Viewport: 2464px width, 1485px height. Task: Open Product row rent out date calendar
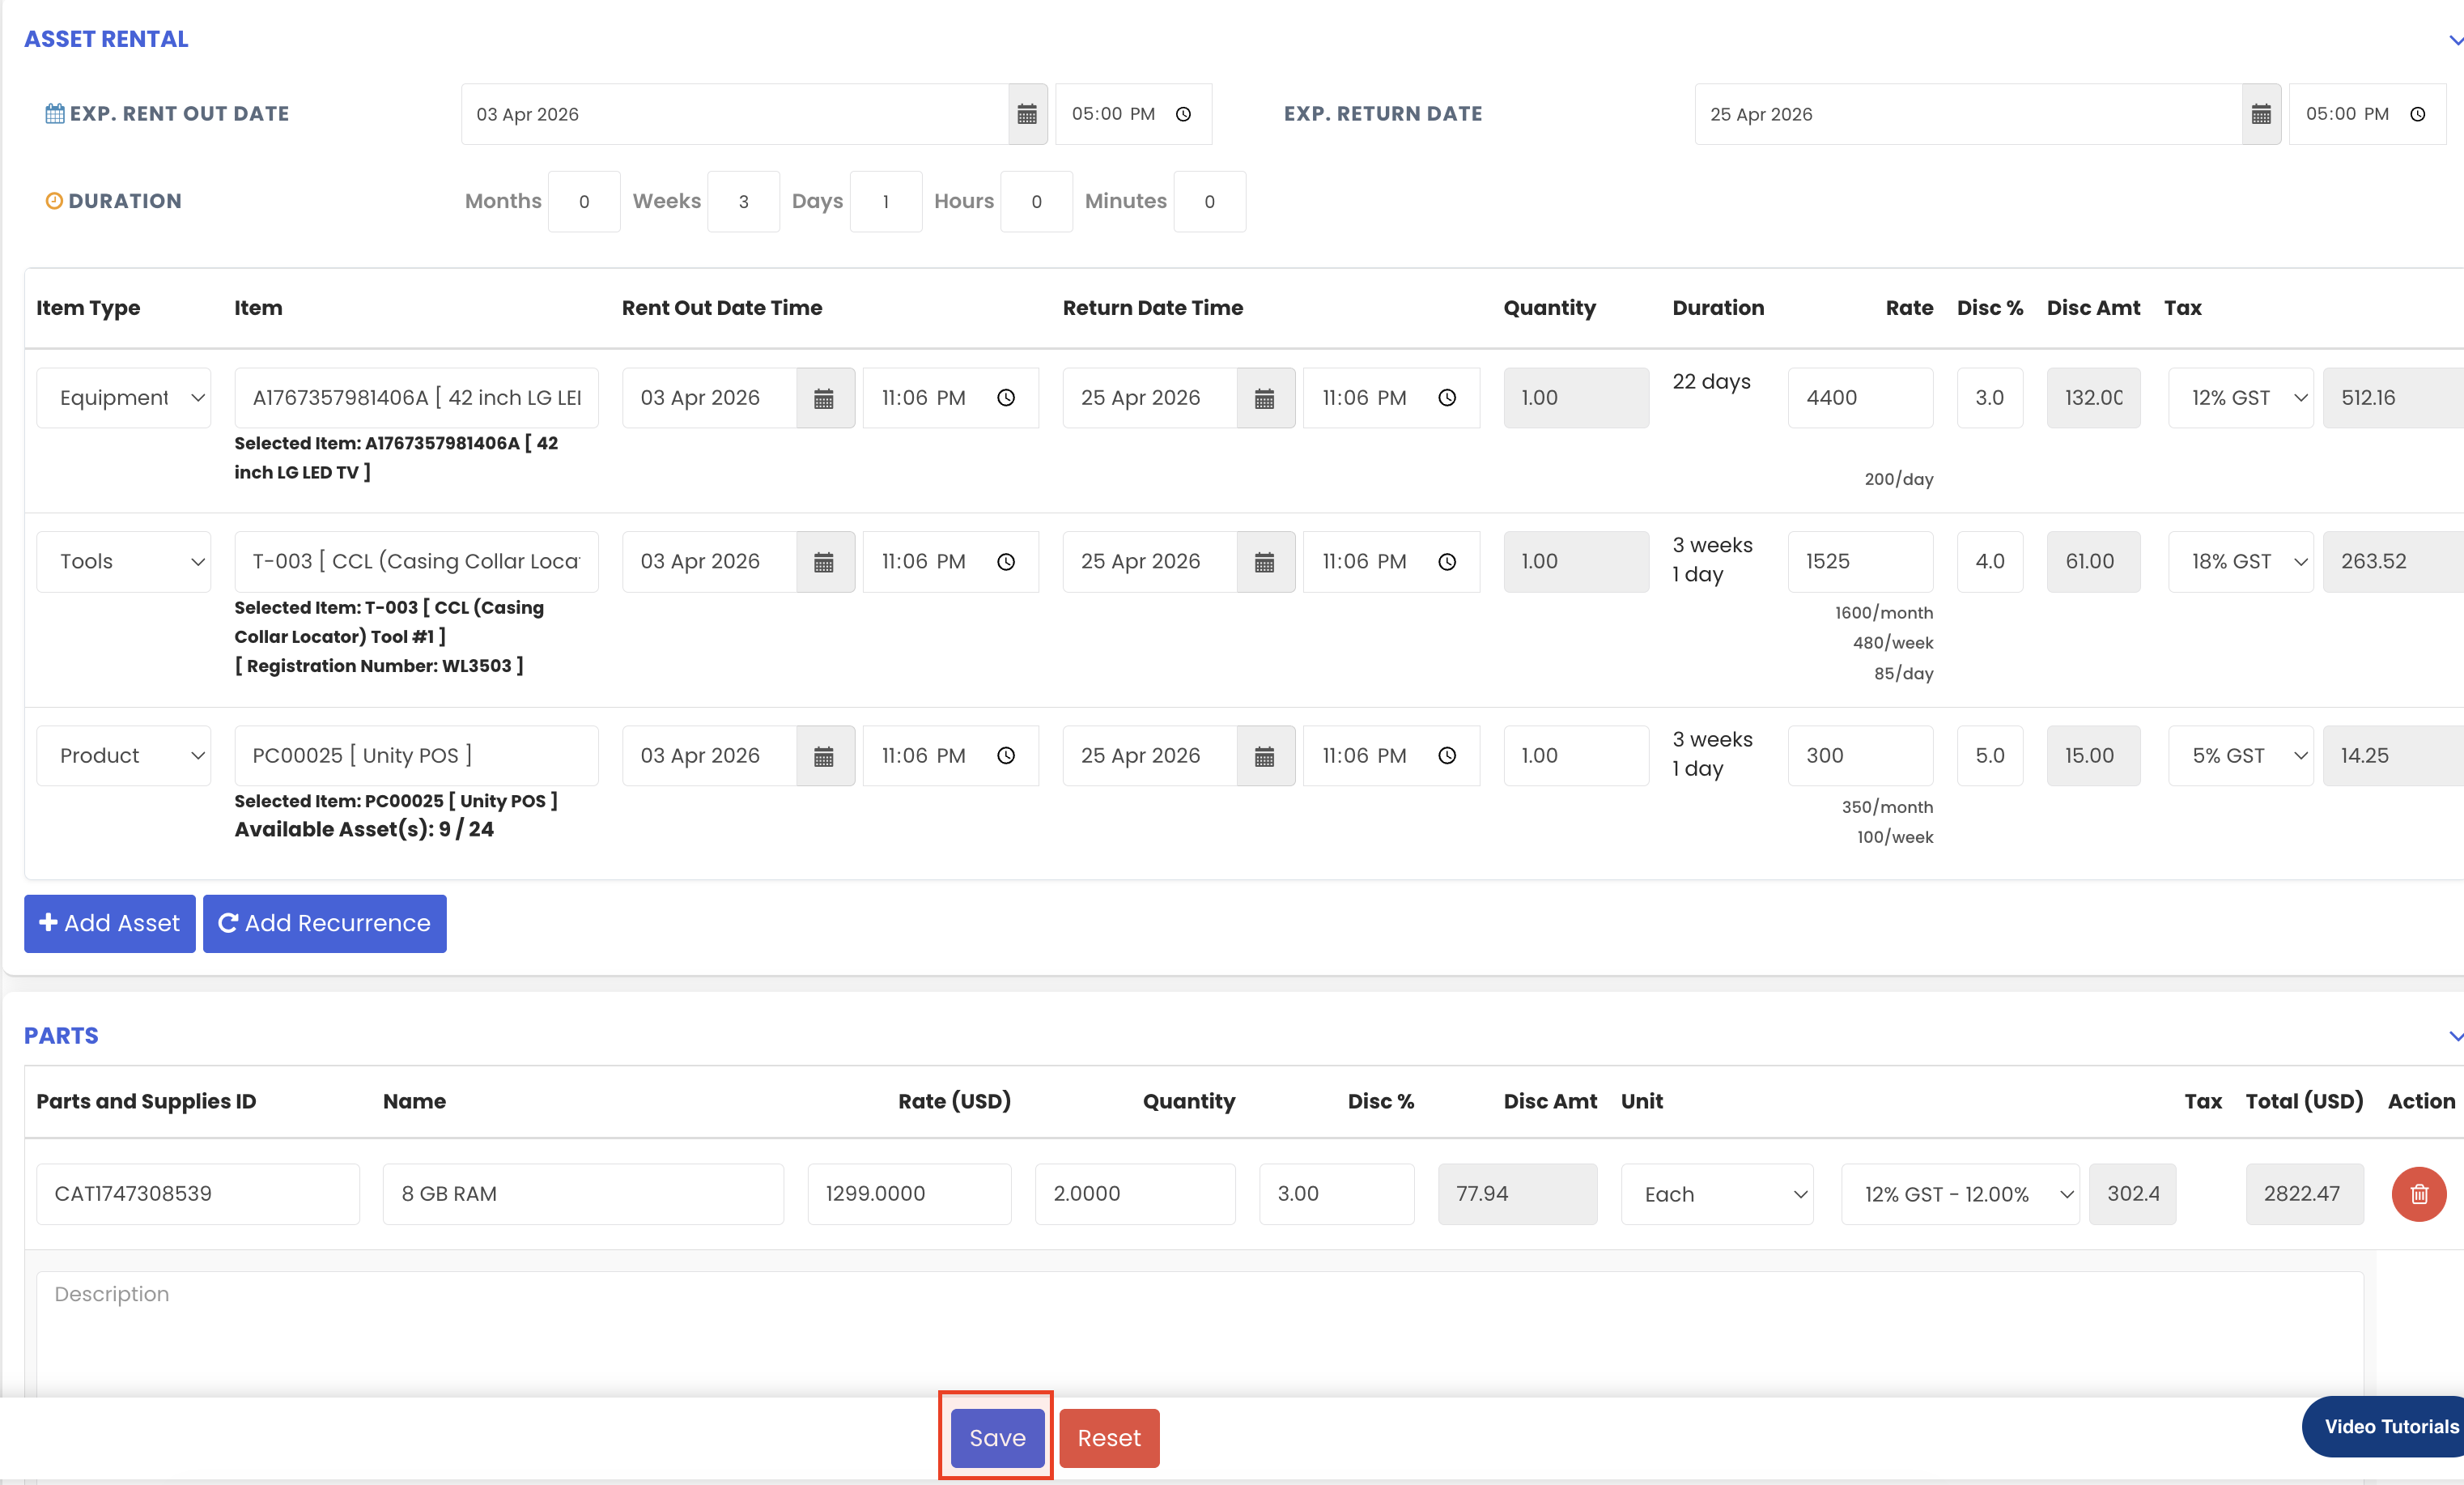[x=824, y=756]
